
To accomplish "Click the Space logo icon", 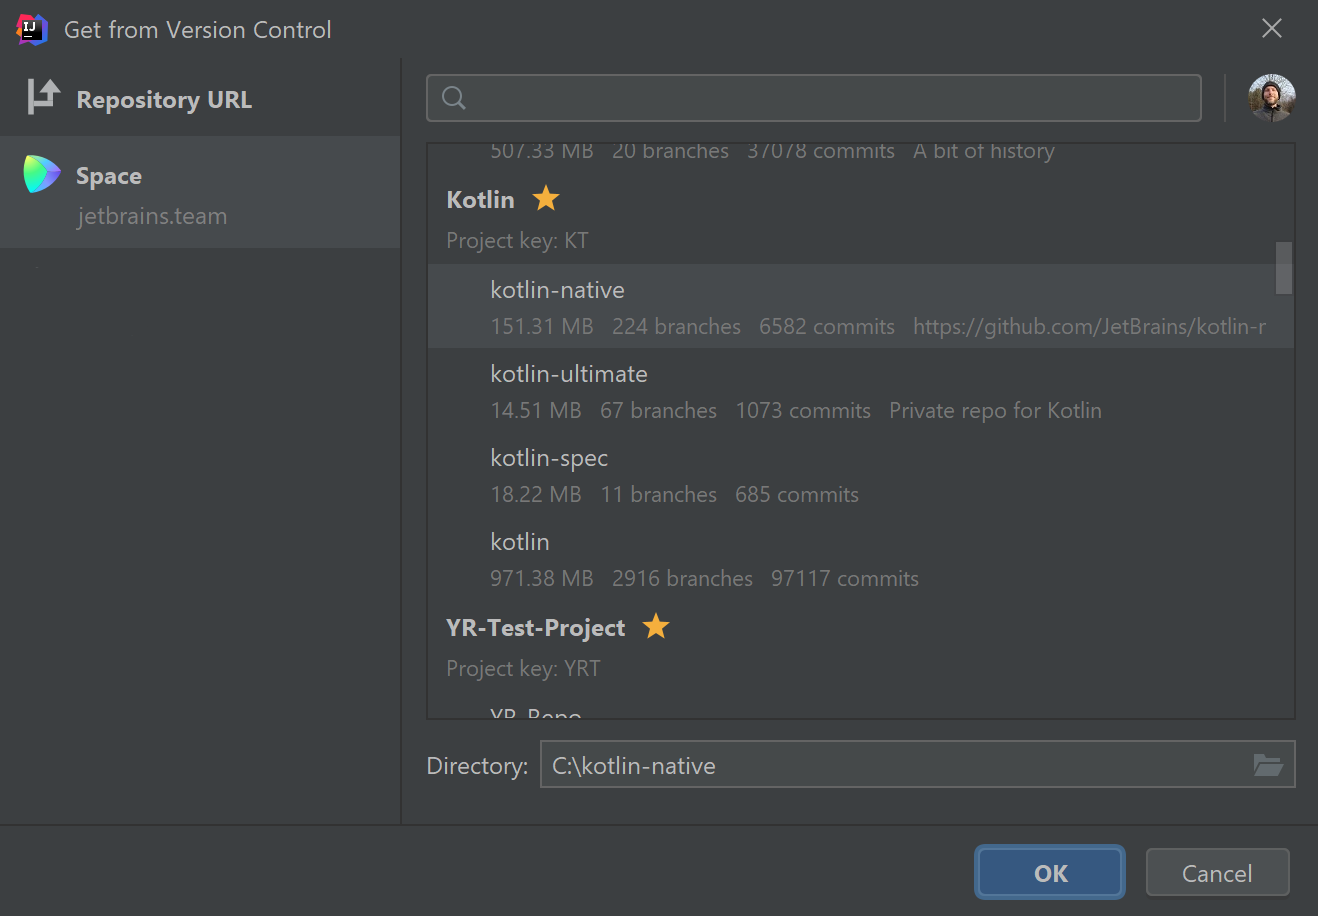I will pos(42,175).
